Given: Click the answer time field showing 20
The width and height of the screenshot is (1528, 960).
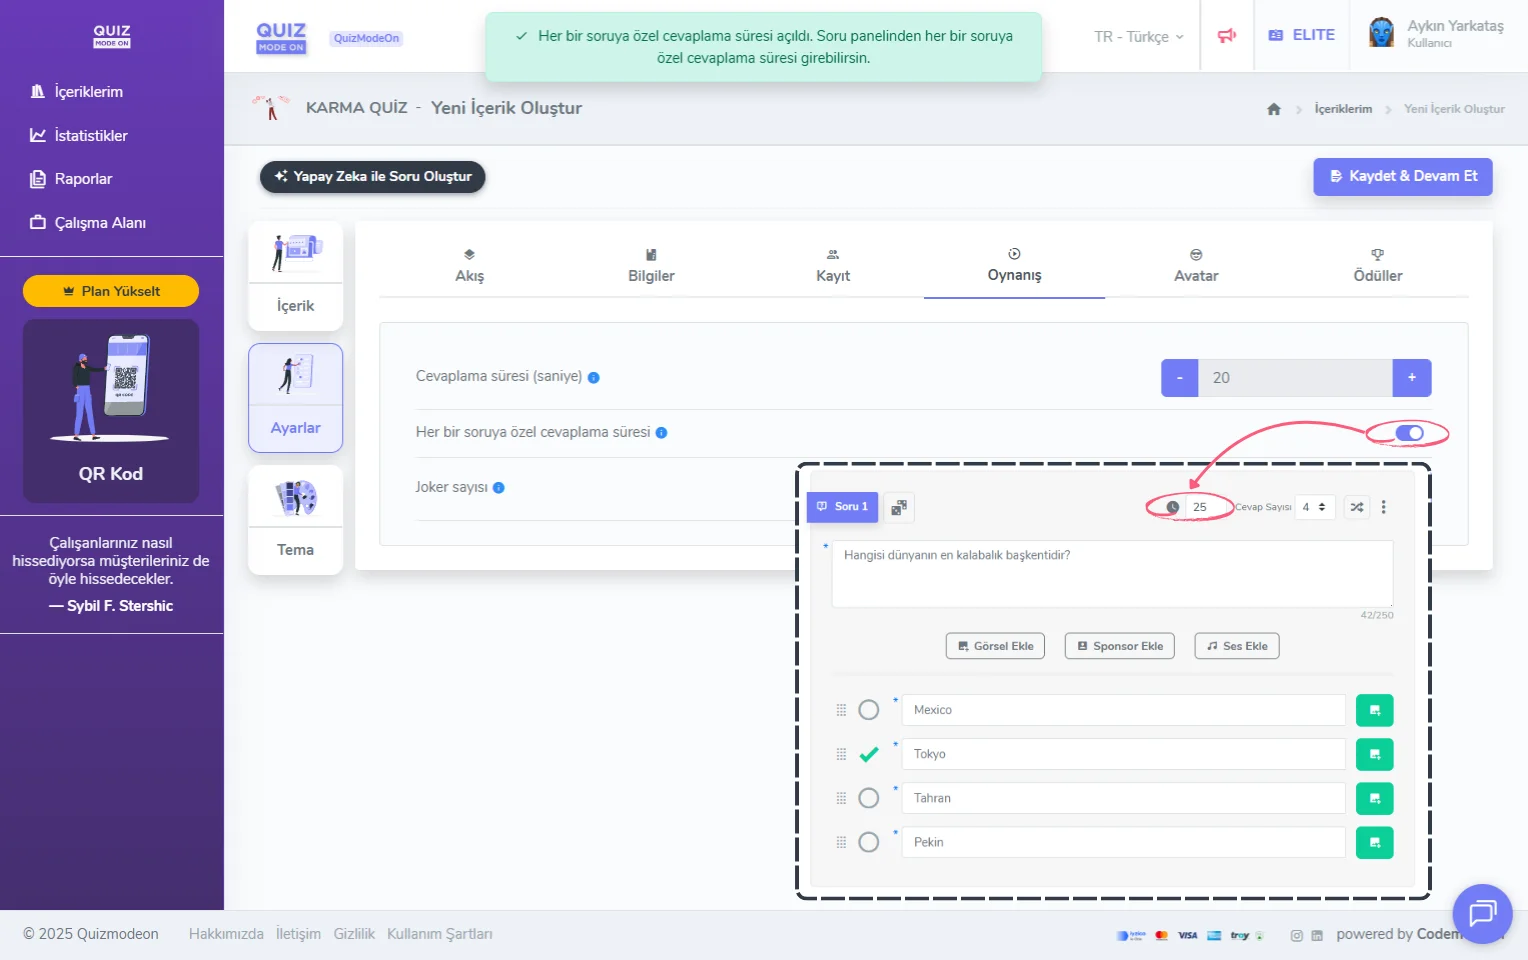Looking at the screenshot, I should click(x=1294, y=378).
